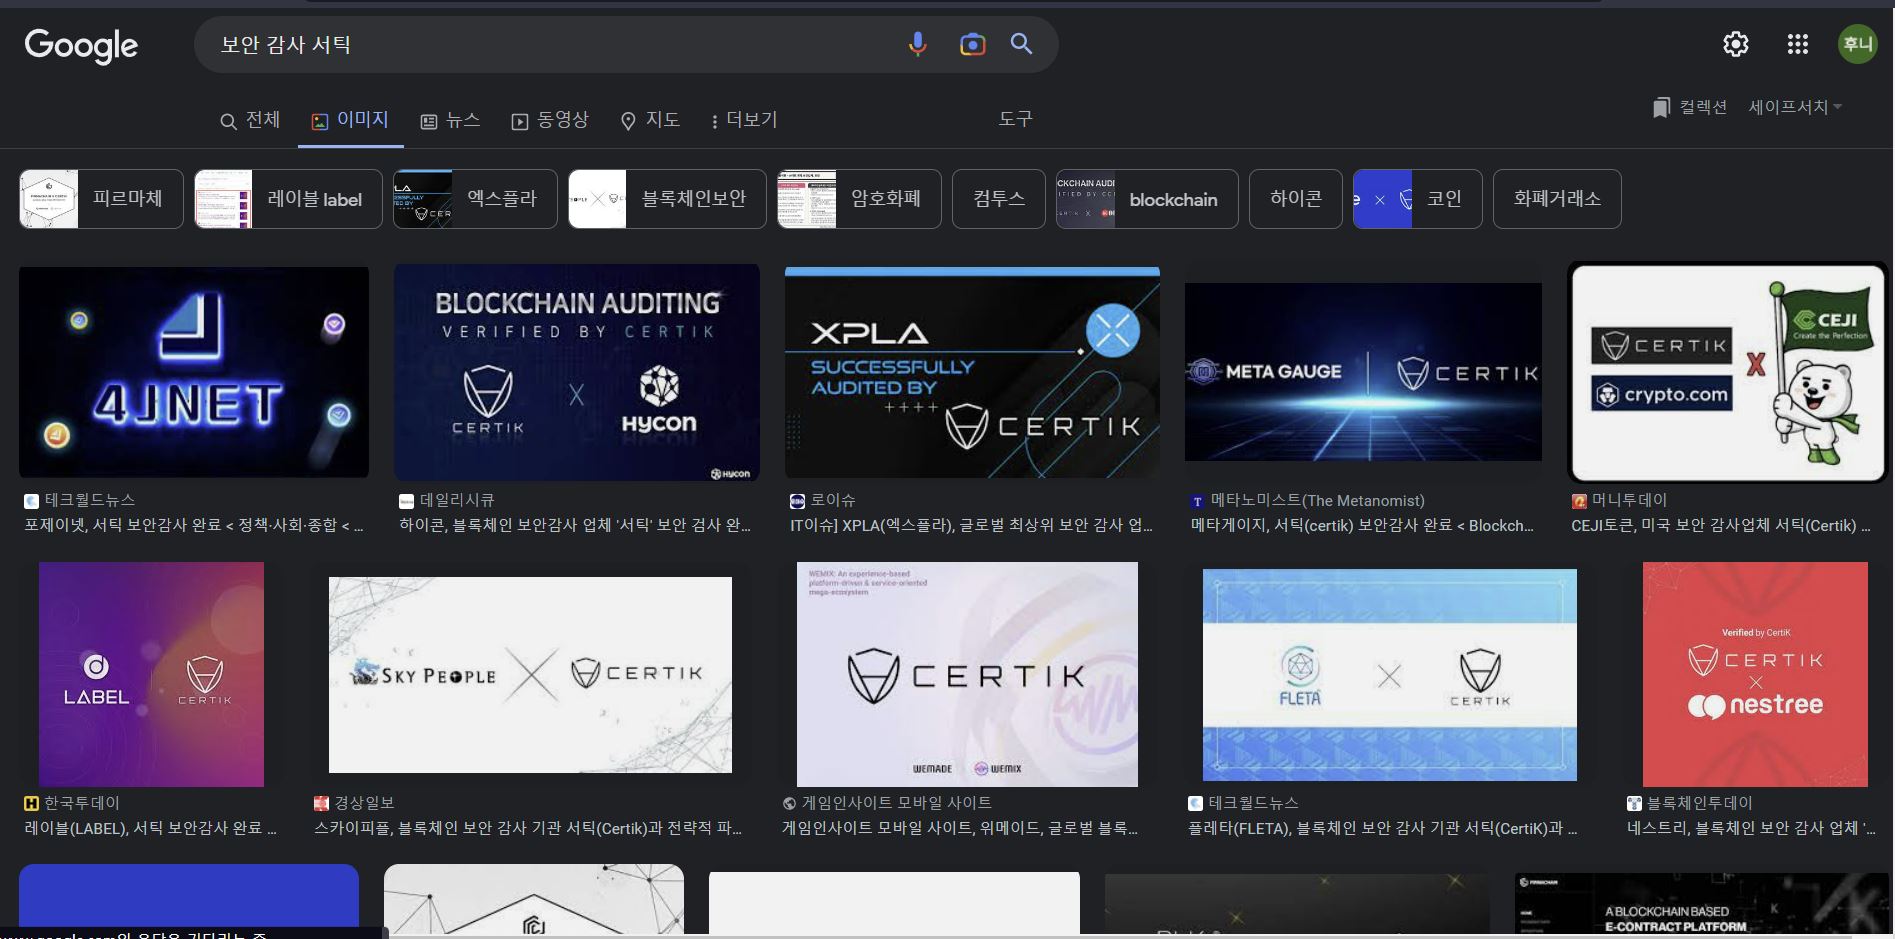The width and height of the screenshot is (1895, 939).
Task: Select the 피르마체 filter chip
Action: (101, 199)
